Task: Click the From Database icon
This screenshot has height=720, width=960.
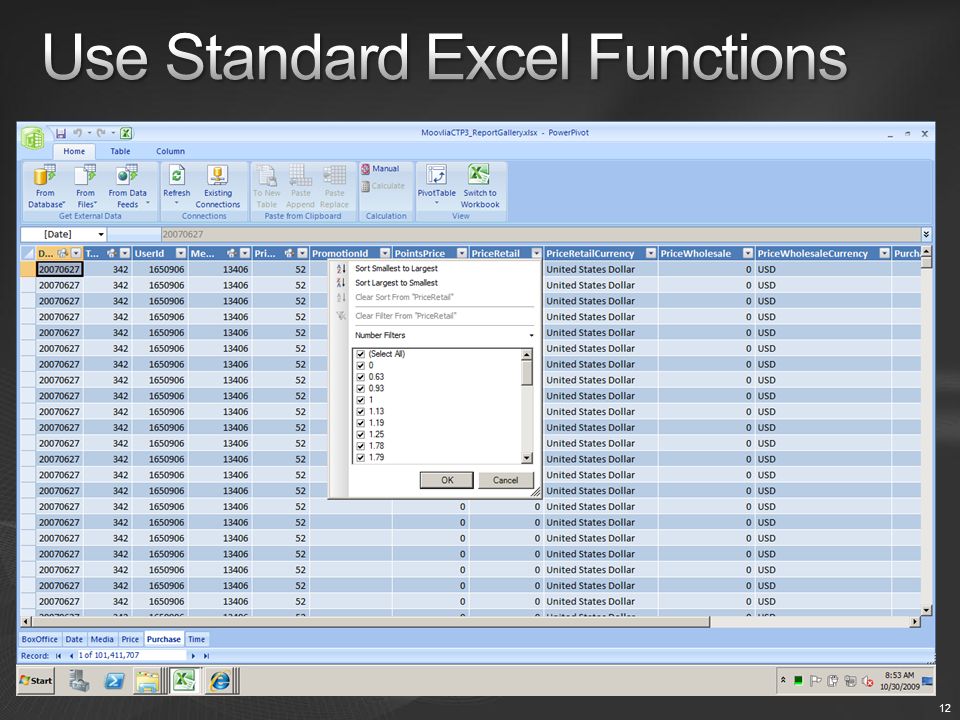Action: [45, 176]
